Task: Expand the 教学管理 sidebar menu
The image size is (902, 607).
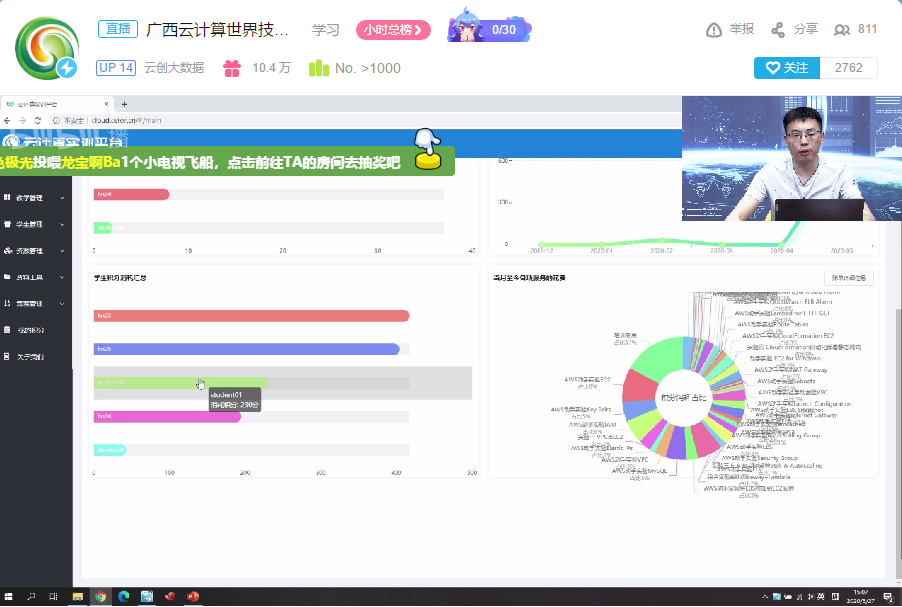Action: (35, 198)
